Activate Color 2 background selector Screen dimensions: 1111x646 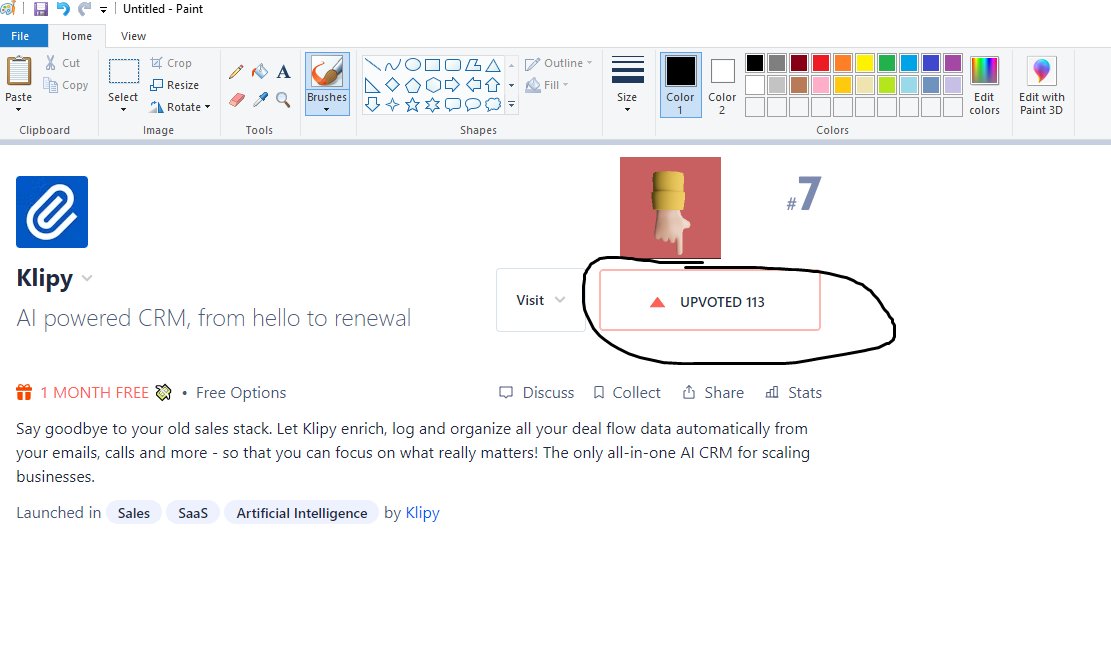coord(722,85)
